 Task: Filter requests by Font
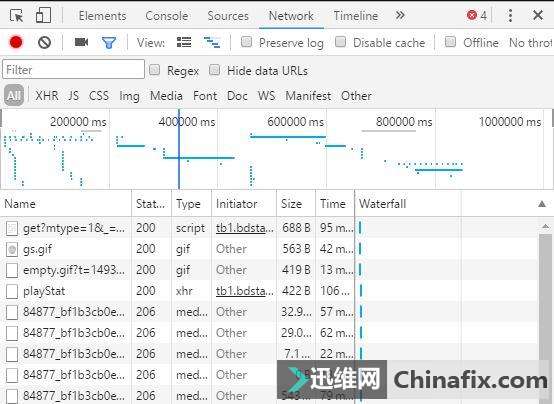click(205, 96)
